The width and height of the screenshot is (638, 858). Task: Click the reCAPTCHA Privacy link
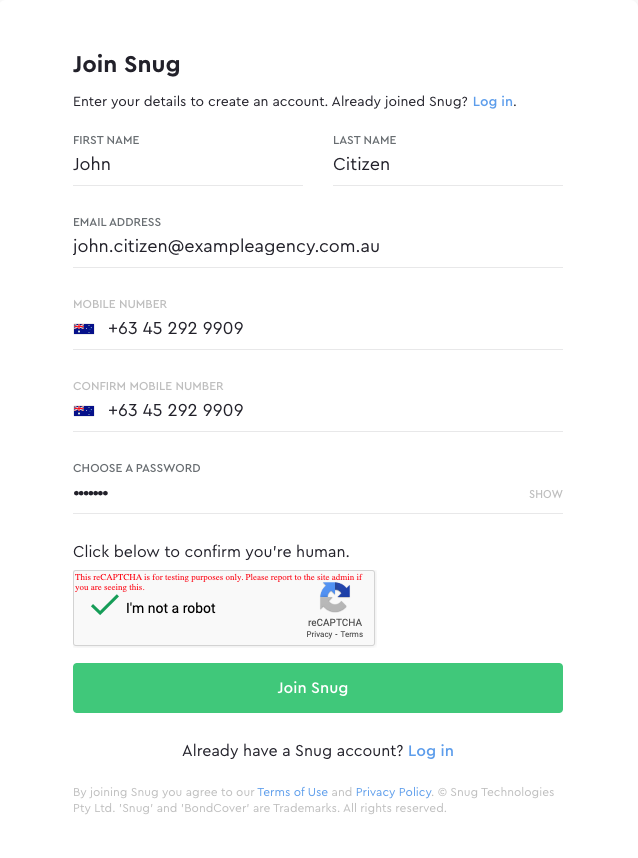click(x=319, y=634)
